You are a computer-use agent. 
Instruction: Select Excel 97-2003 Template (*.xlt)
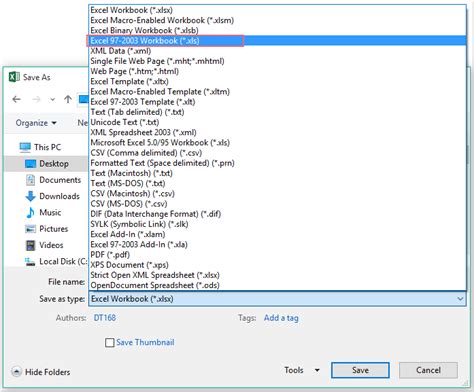[277, 102]
